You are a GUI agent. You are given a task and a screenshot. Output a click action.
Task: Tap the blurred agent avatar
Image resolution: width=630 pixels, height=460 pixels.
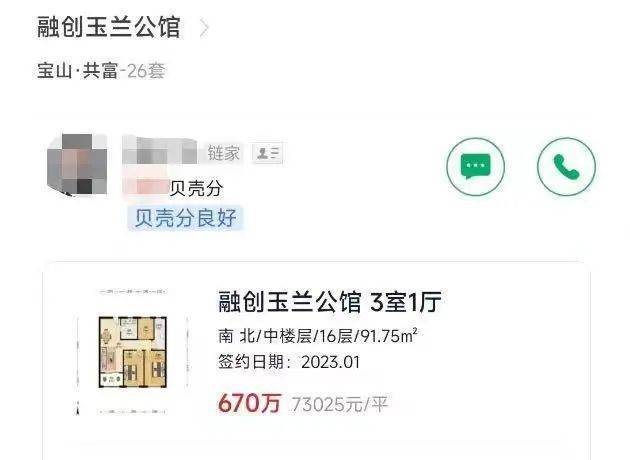point(77,165)
